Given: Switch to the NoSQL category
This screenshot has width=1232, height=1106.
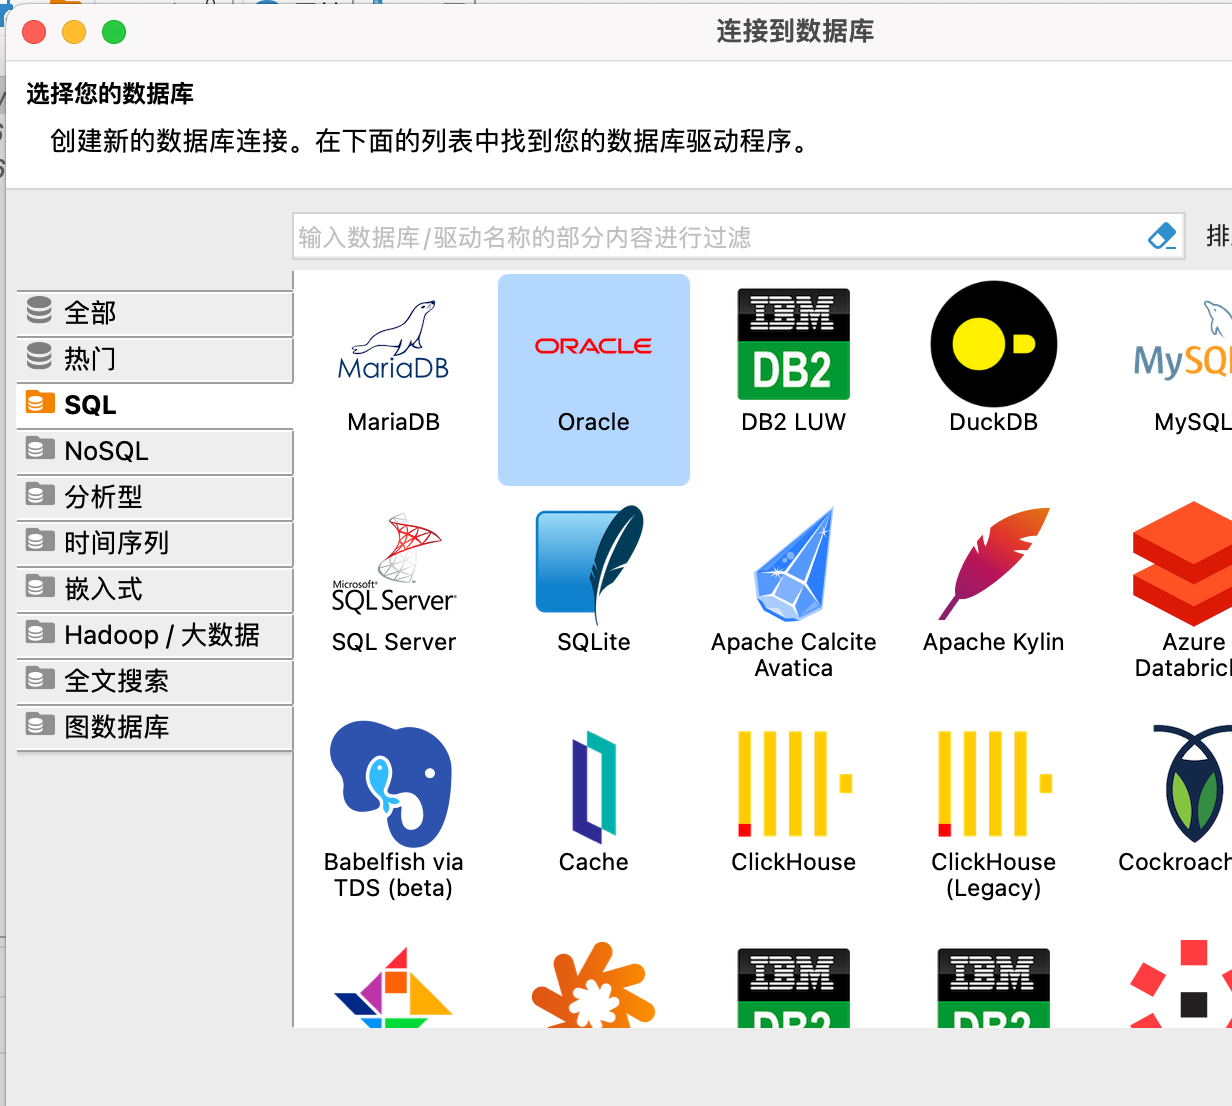Looking at the screenshot, I should click(x=155, y=451).
